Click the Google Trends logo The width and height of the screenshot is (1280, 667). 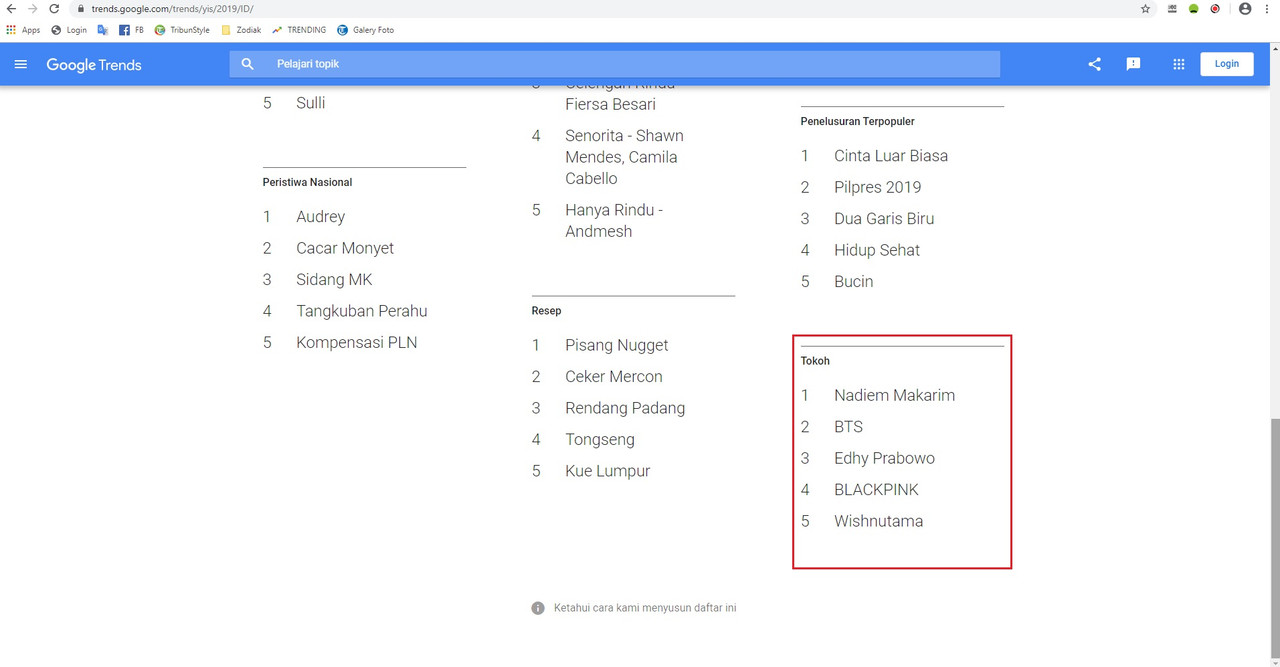[x=94, y=65]
